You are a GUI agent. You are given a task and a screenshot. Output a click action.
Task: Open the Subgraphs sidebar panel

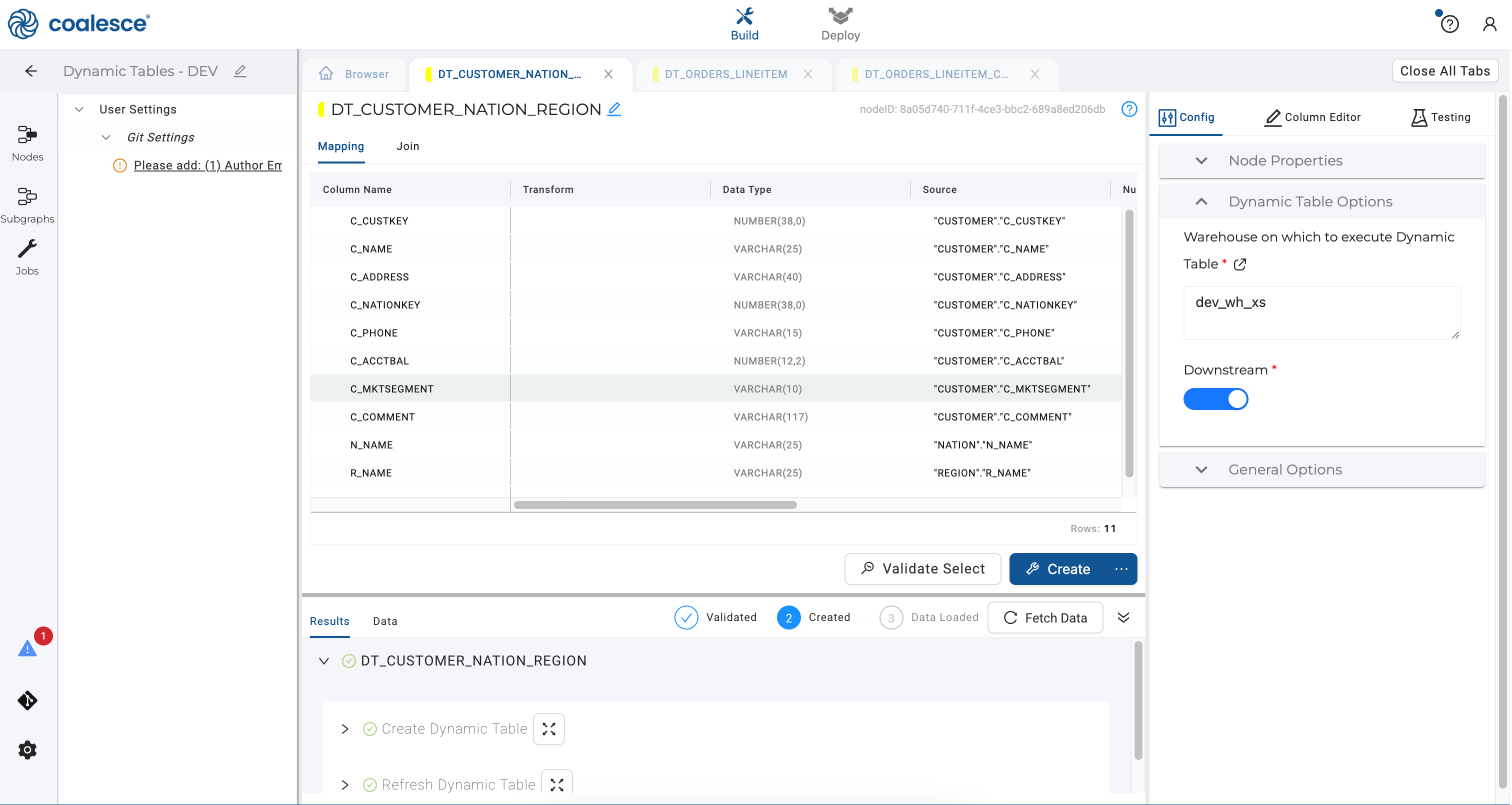(27, 204)
